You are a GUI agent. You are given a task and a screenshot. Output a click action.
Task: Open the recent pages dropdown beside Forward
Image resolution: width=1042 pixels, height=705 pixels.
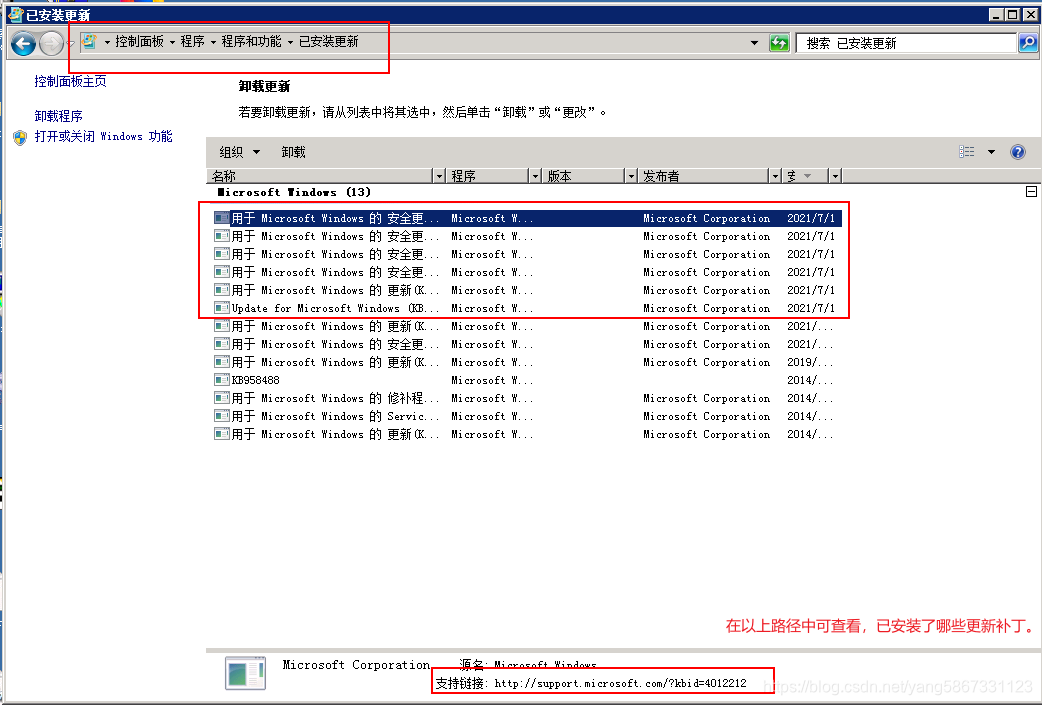70,45
